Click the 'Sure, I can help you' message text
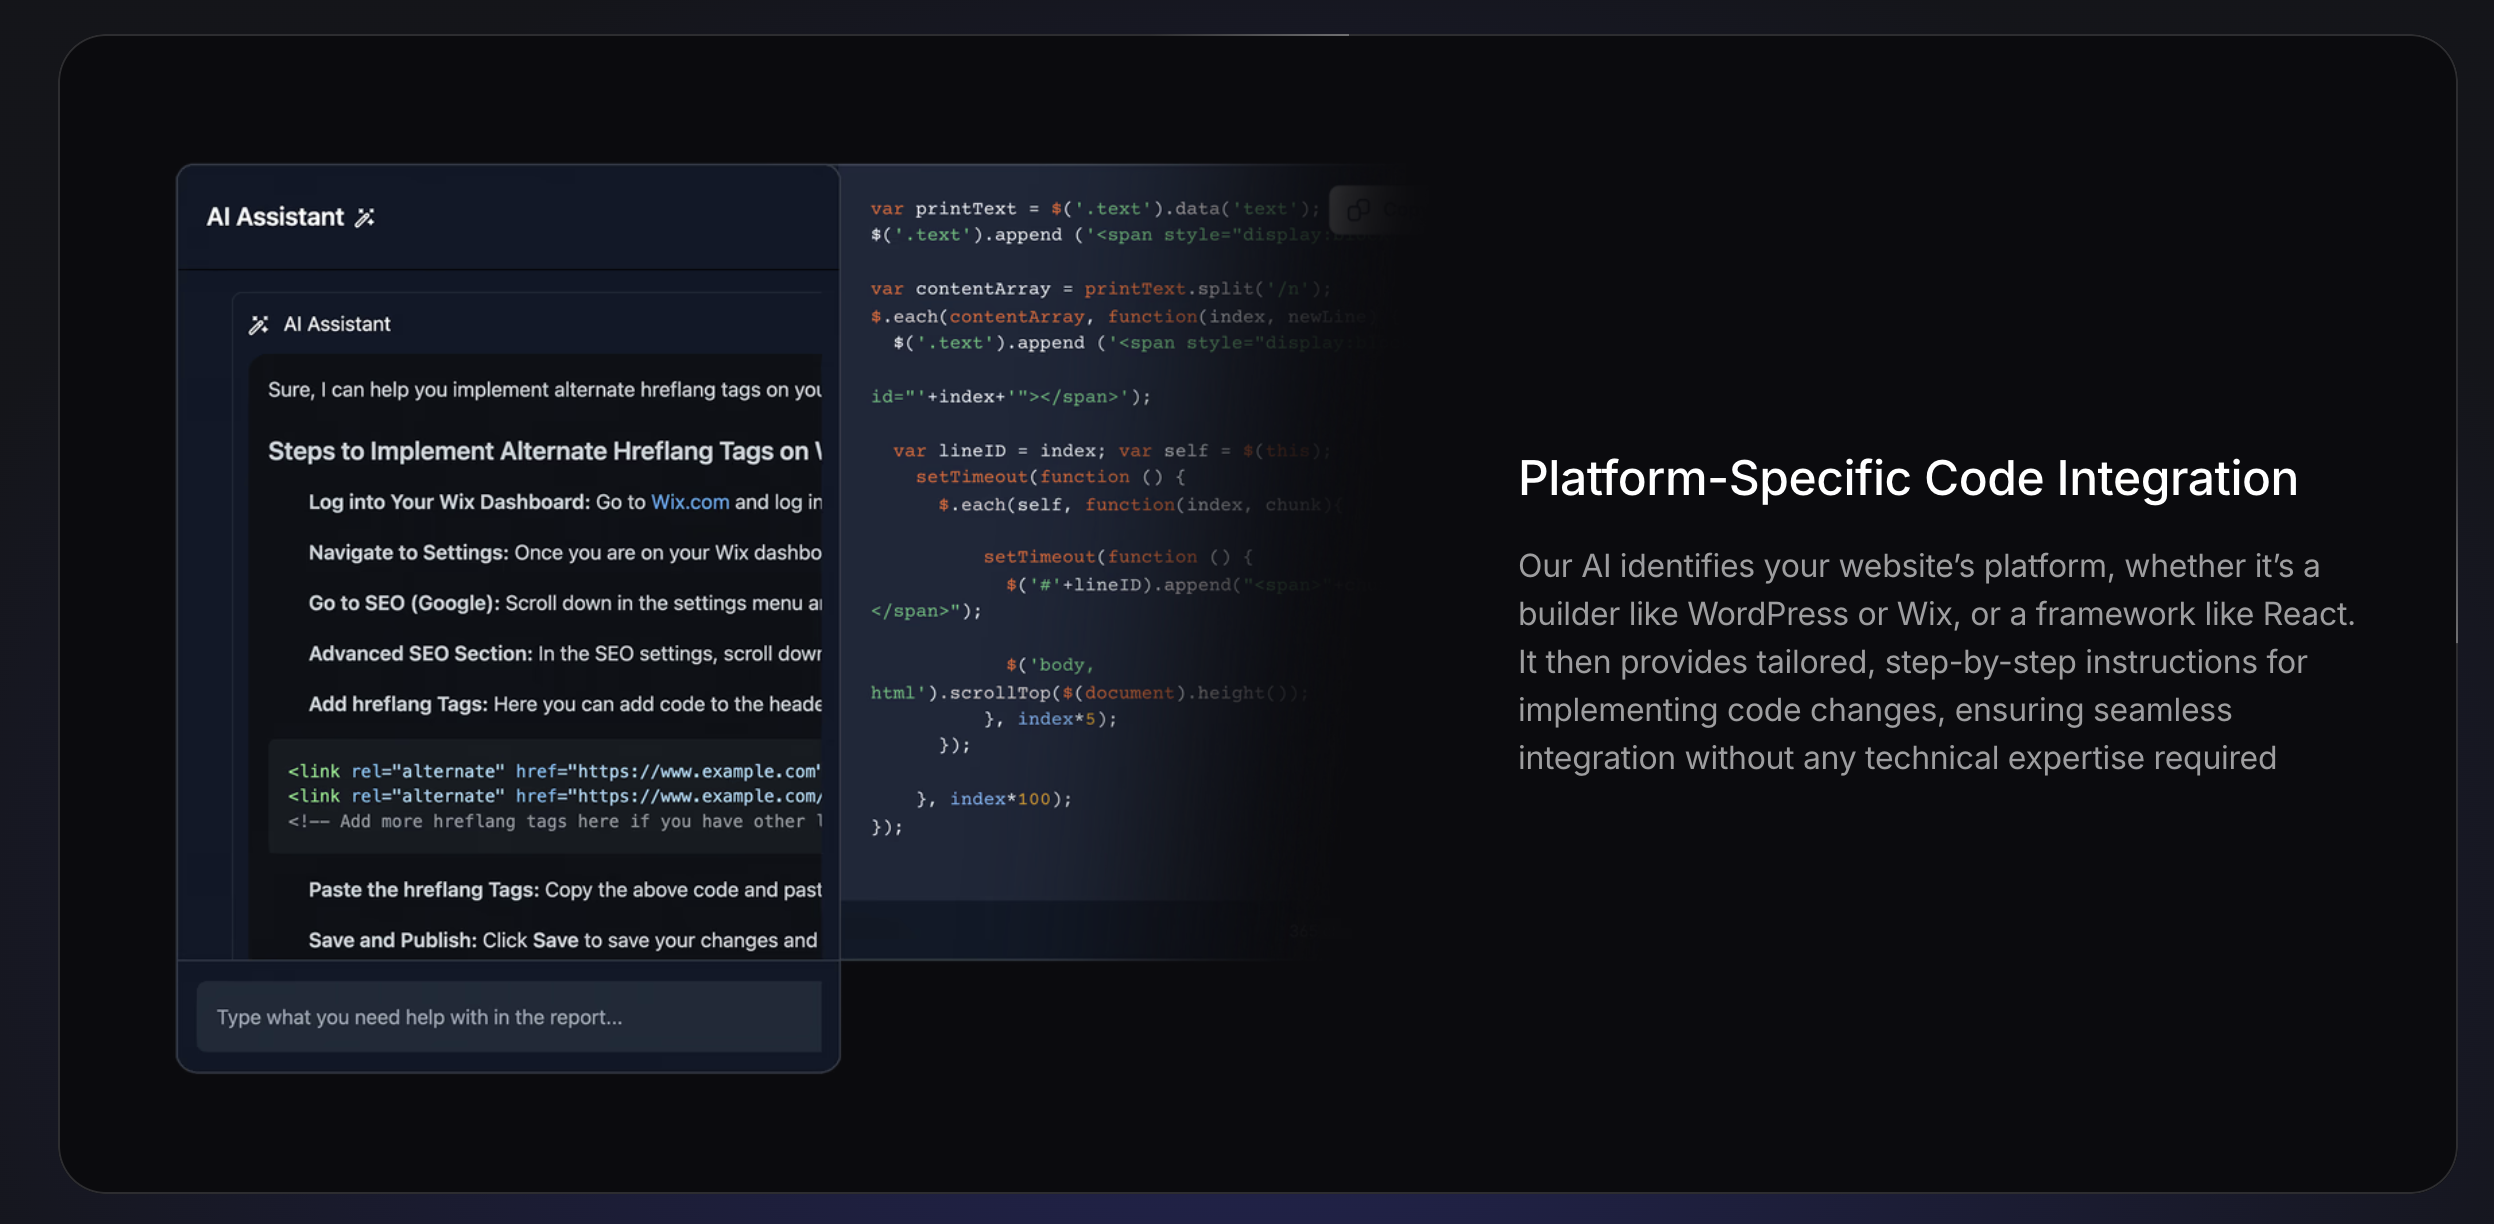The height and width of the screenshot is (1224, 2494). pyautogui.click(x=544, y=390)
